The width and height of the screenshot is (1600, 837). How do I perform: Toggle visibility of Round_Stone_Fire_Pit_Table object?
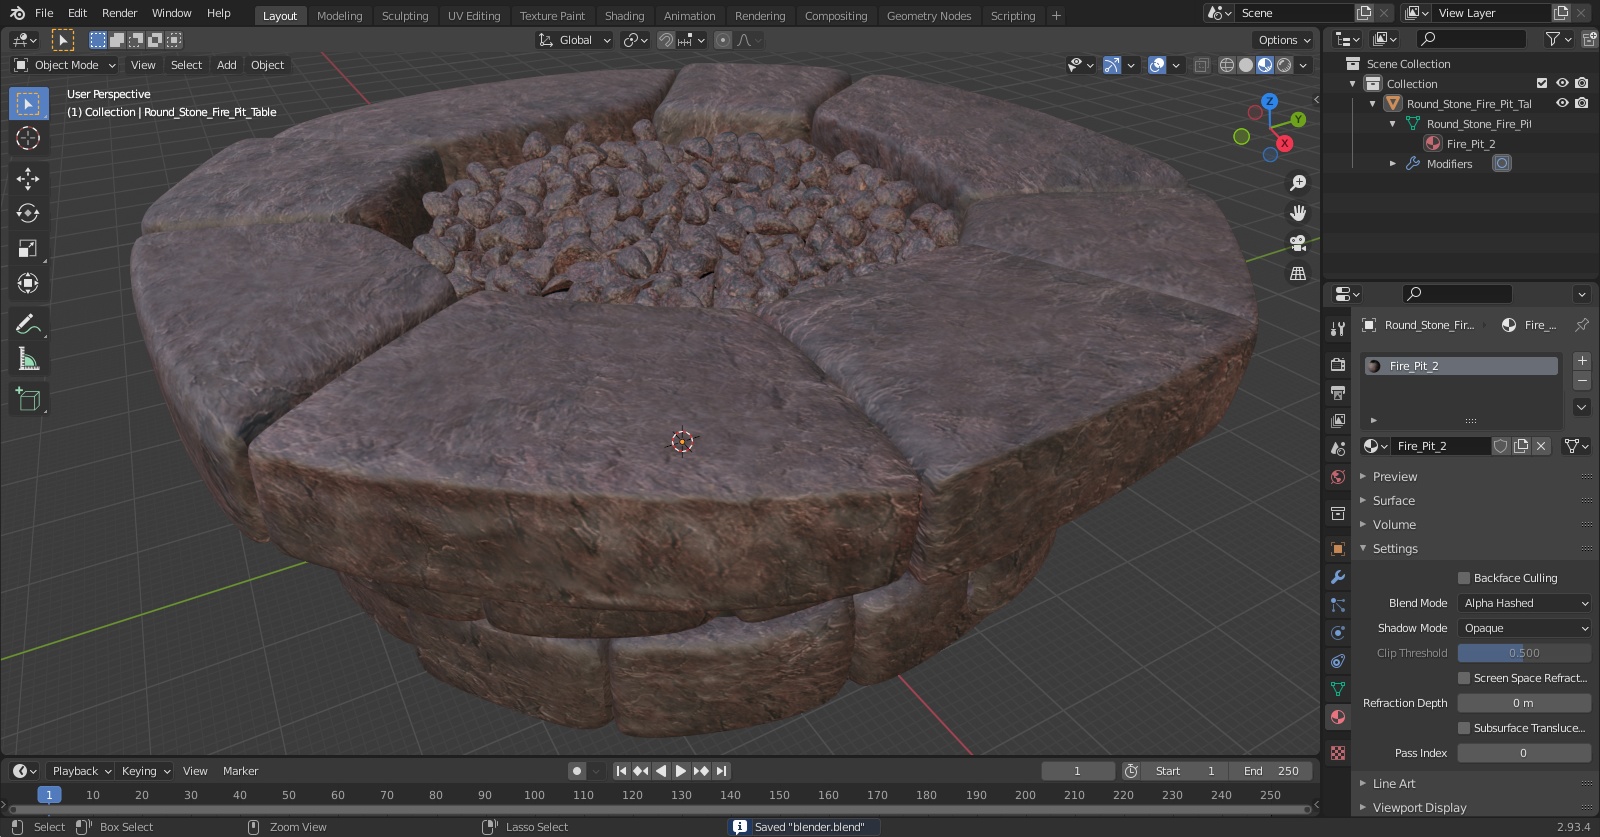pos(1562,103)
